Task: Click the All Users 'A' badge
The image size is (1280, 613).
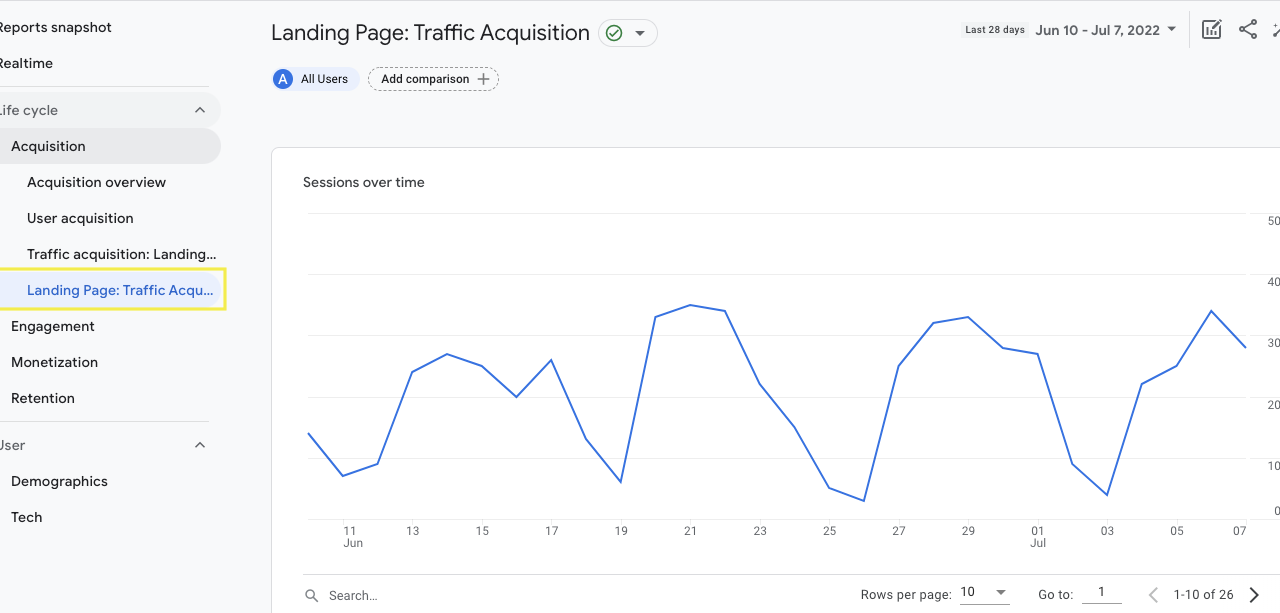Action: [283, 79]
